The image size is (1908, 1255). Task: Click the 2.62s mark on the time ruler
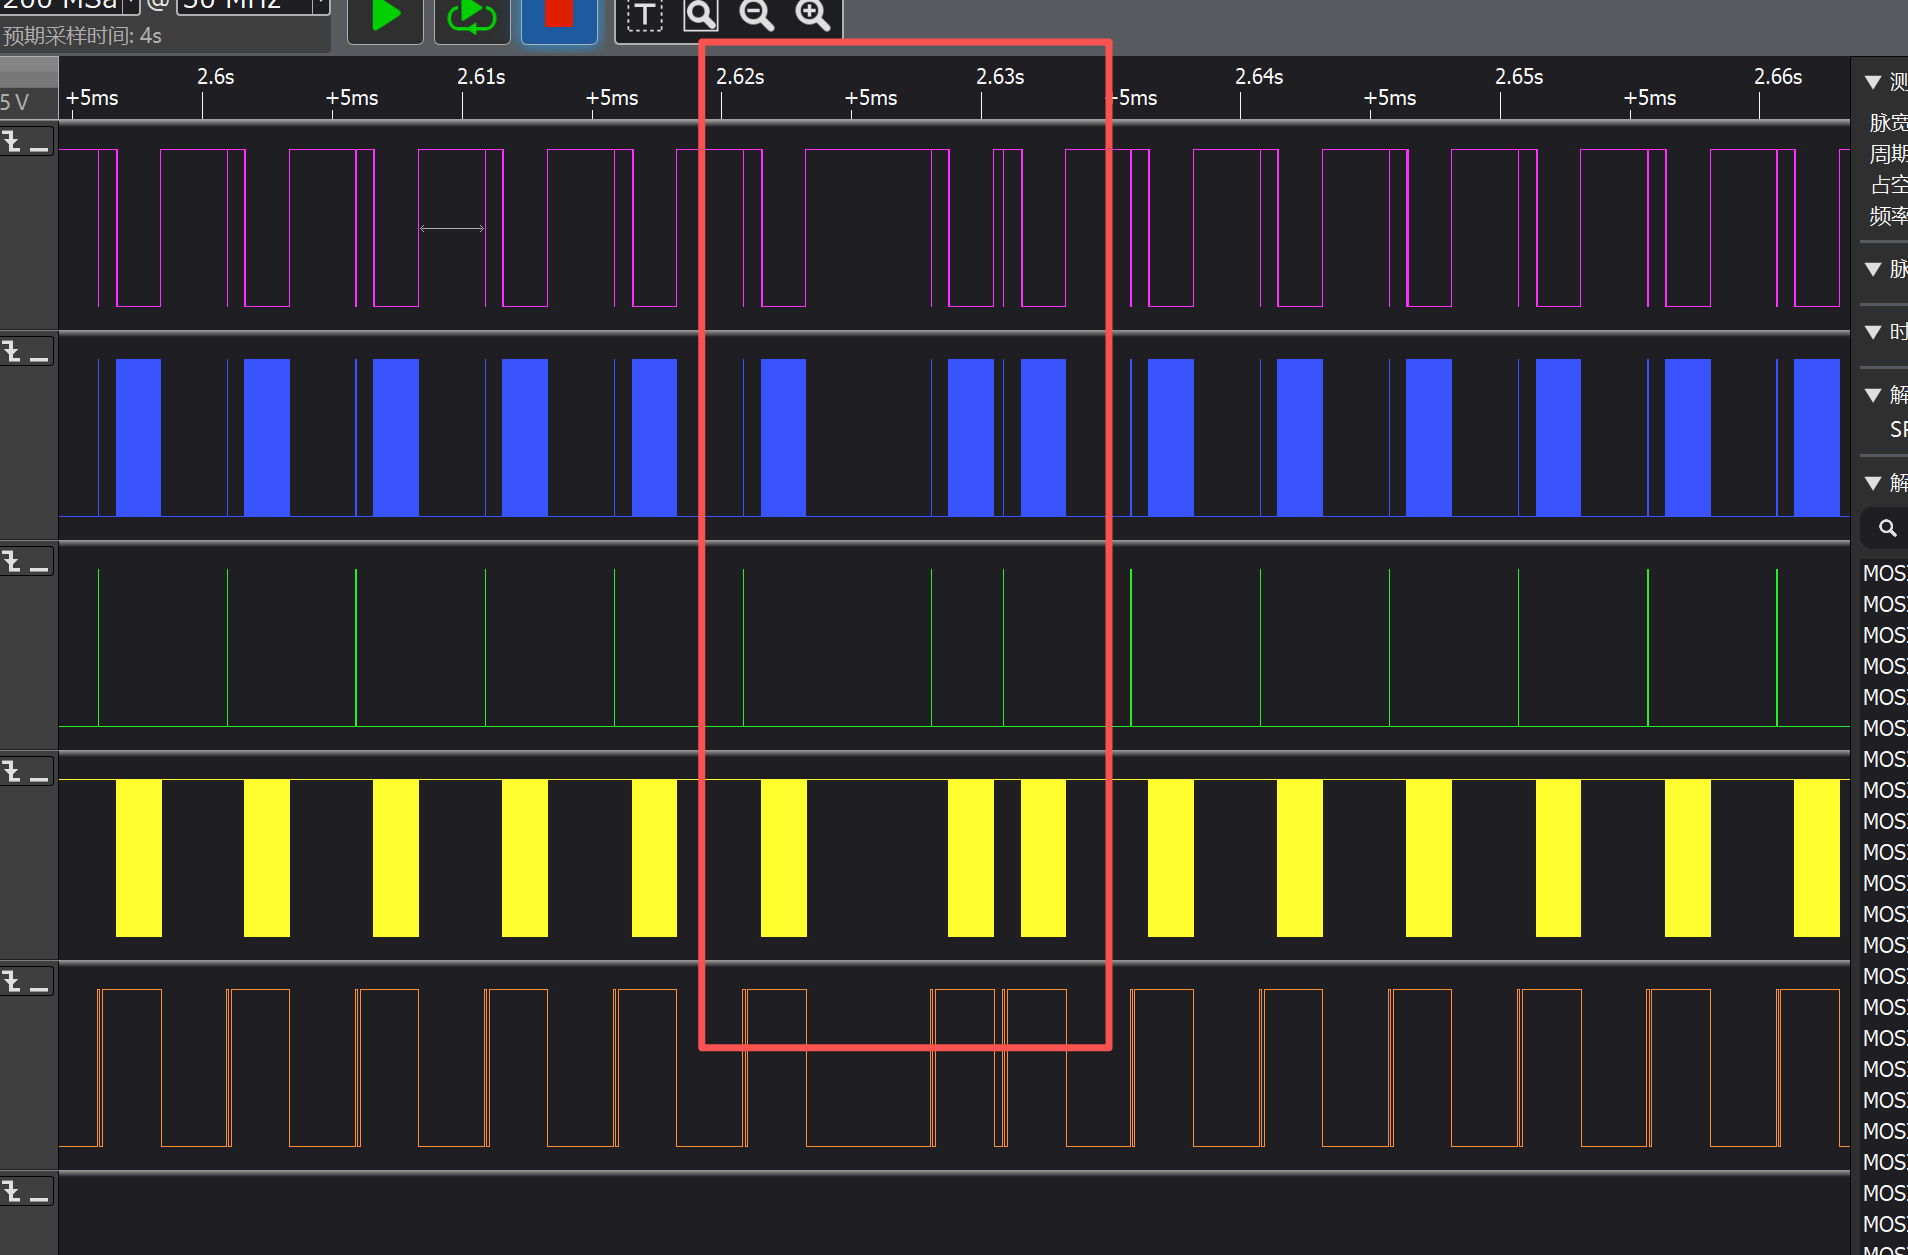pos(740,77)
